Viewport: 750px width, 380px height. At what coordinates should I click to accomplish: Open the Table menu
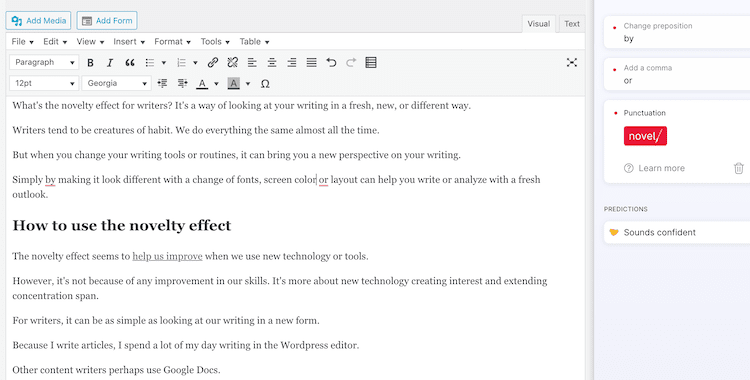coord(254,42)
